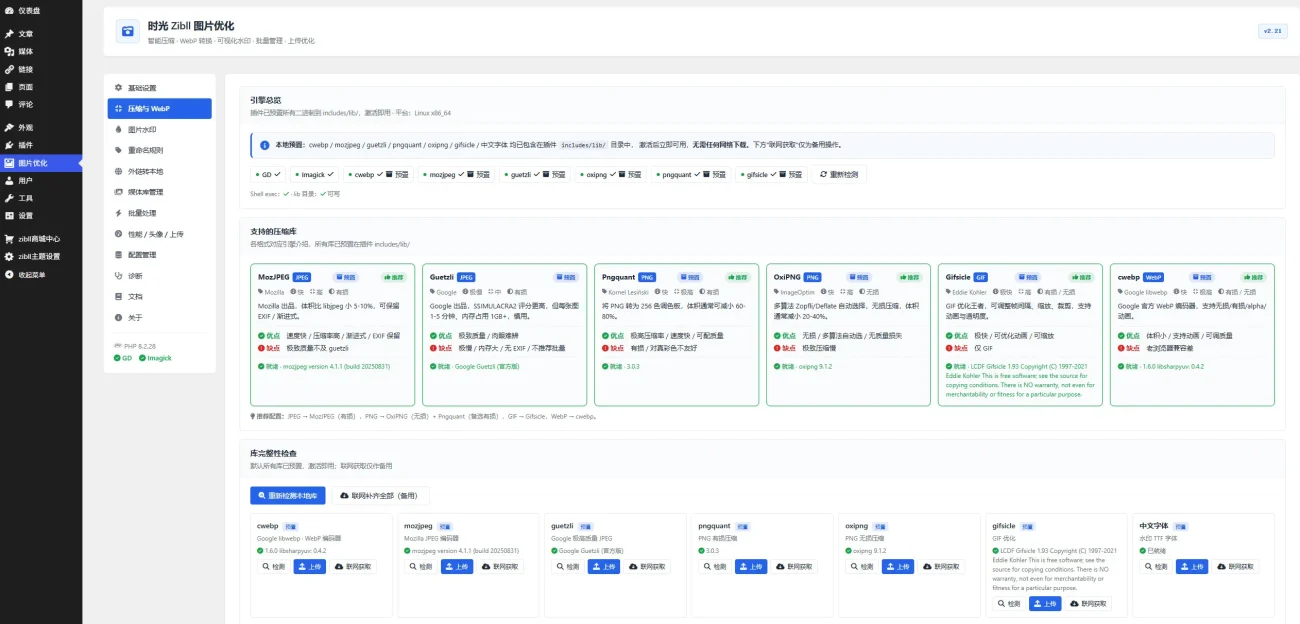Screen dimensions: 1300x624
Task: Click the v2.21 version badge
Action: click(x=1272, y=31)
